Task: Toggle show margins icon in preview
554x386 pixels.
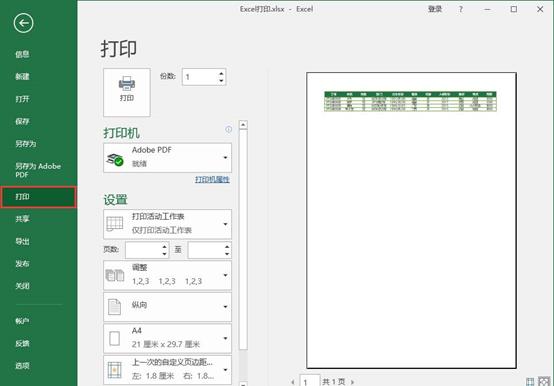Action: pyautogui.click(x=530, y=381)
